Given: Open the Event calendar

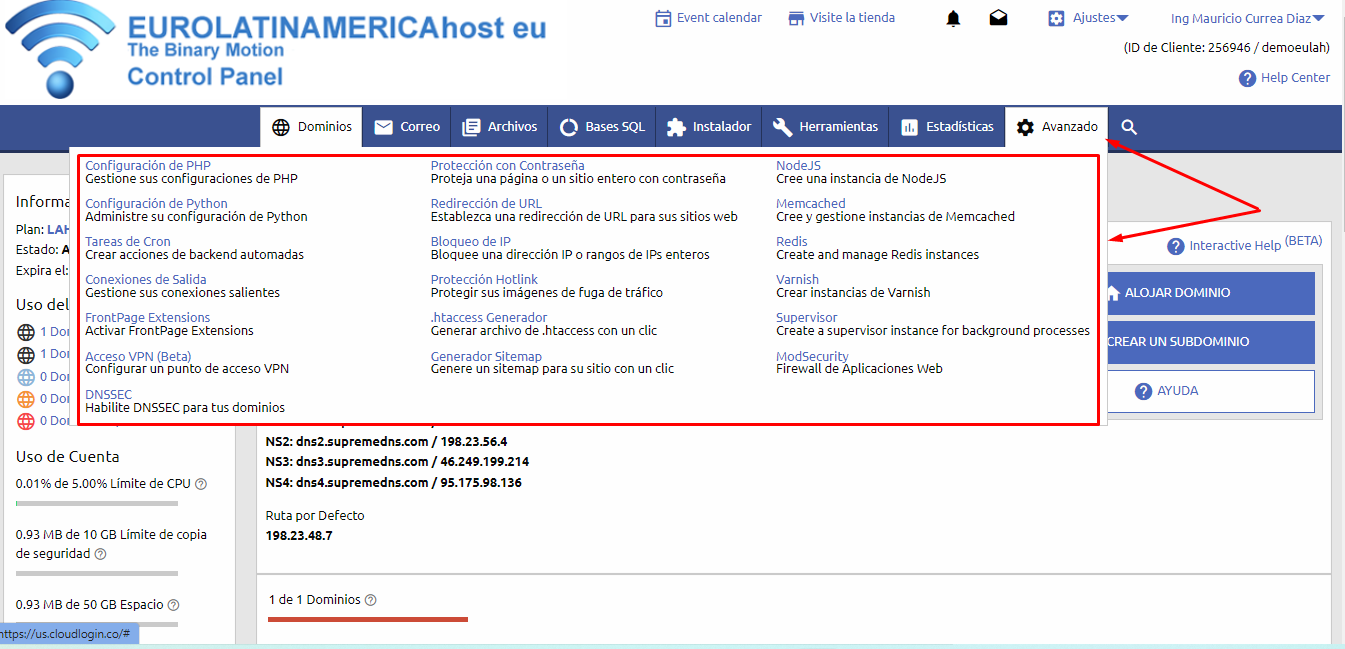Looking at the screenshot, I should (x=708, y=18).
